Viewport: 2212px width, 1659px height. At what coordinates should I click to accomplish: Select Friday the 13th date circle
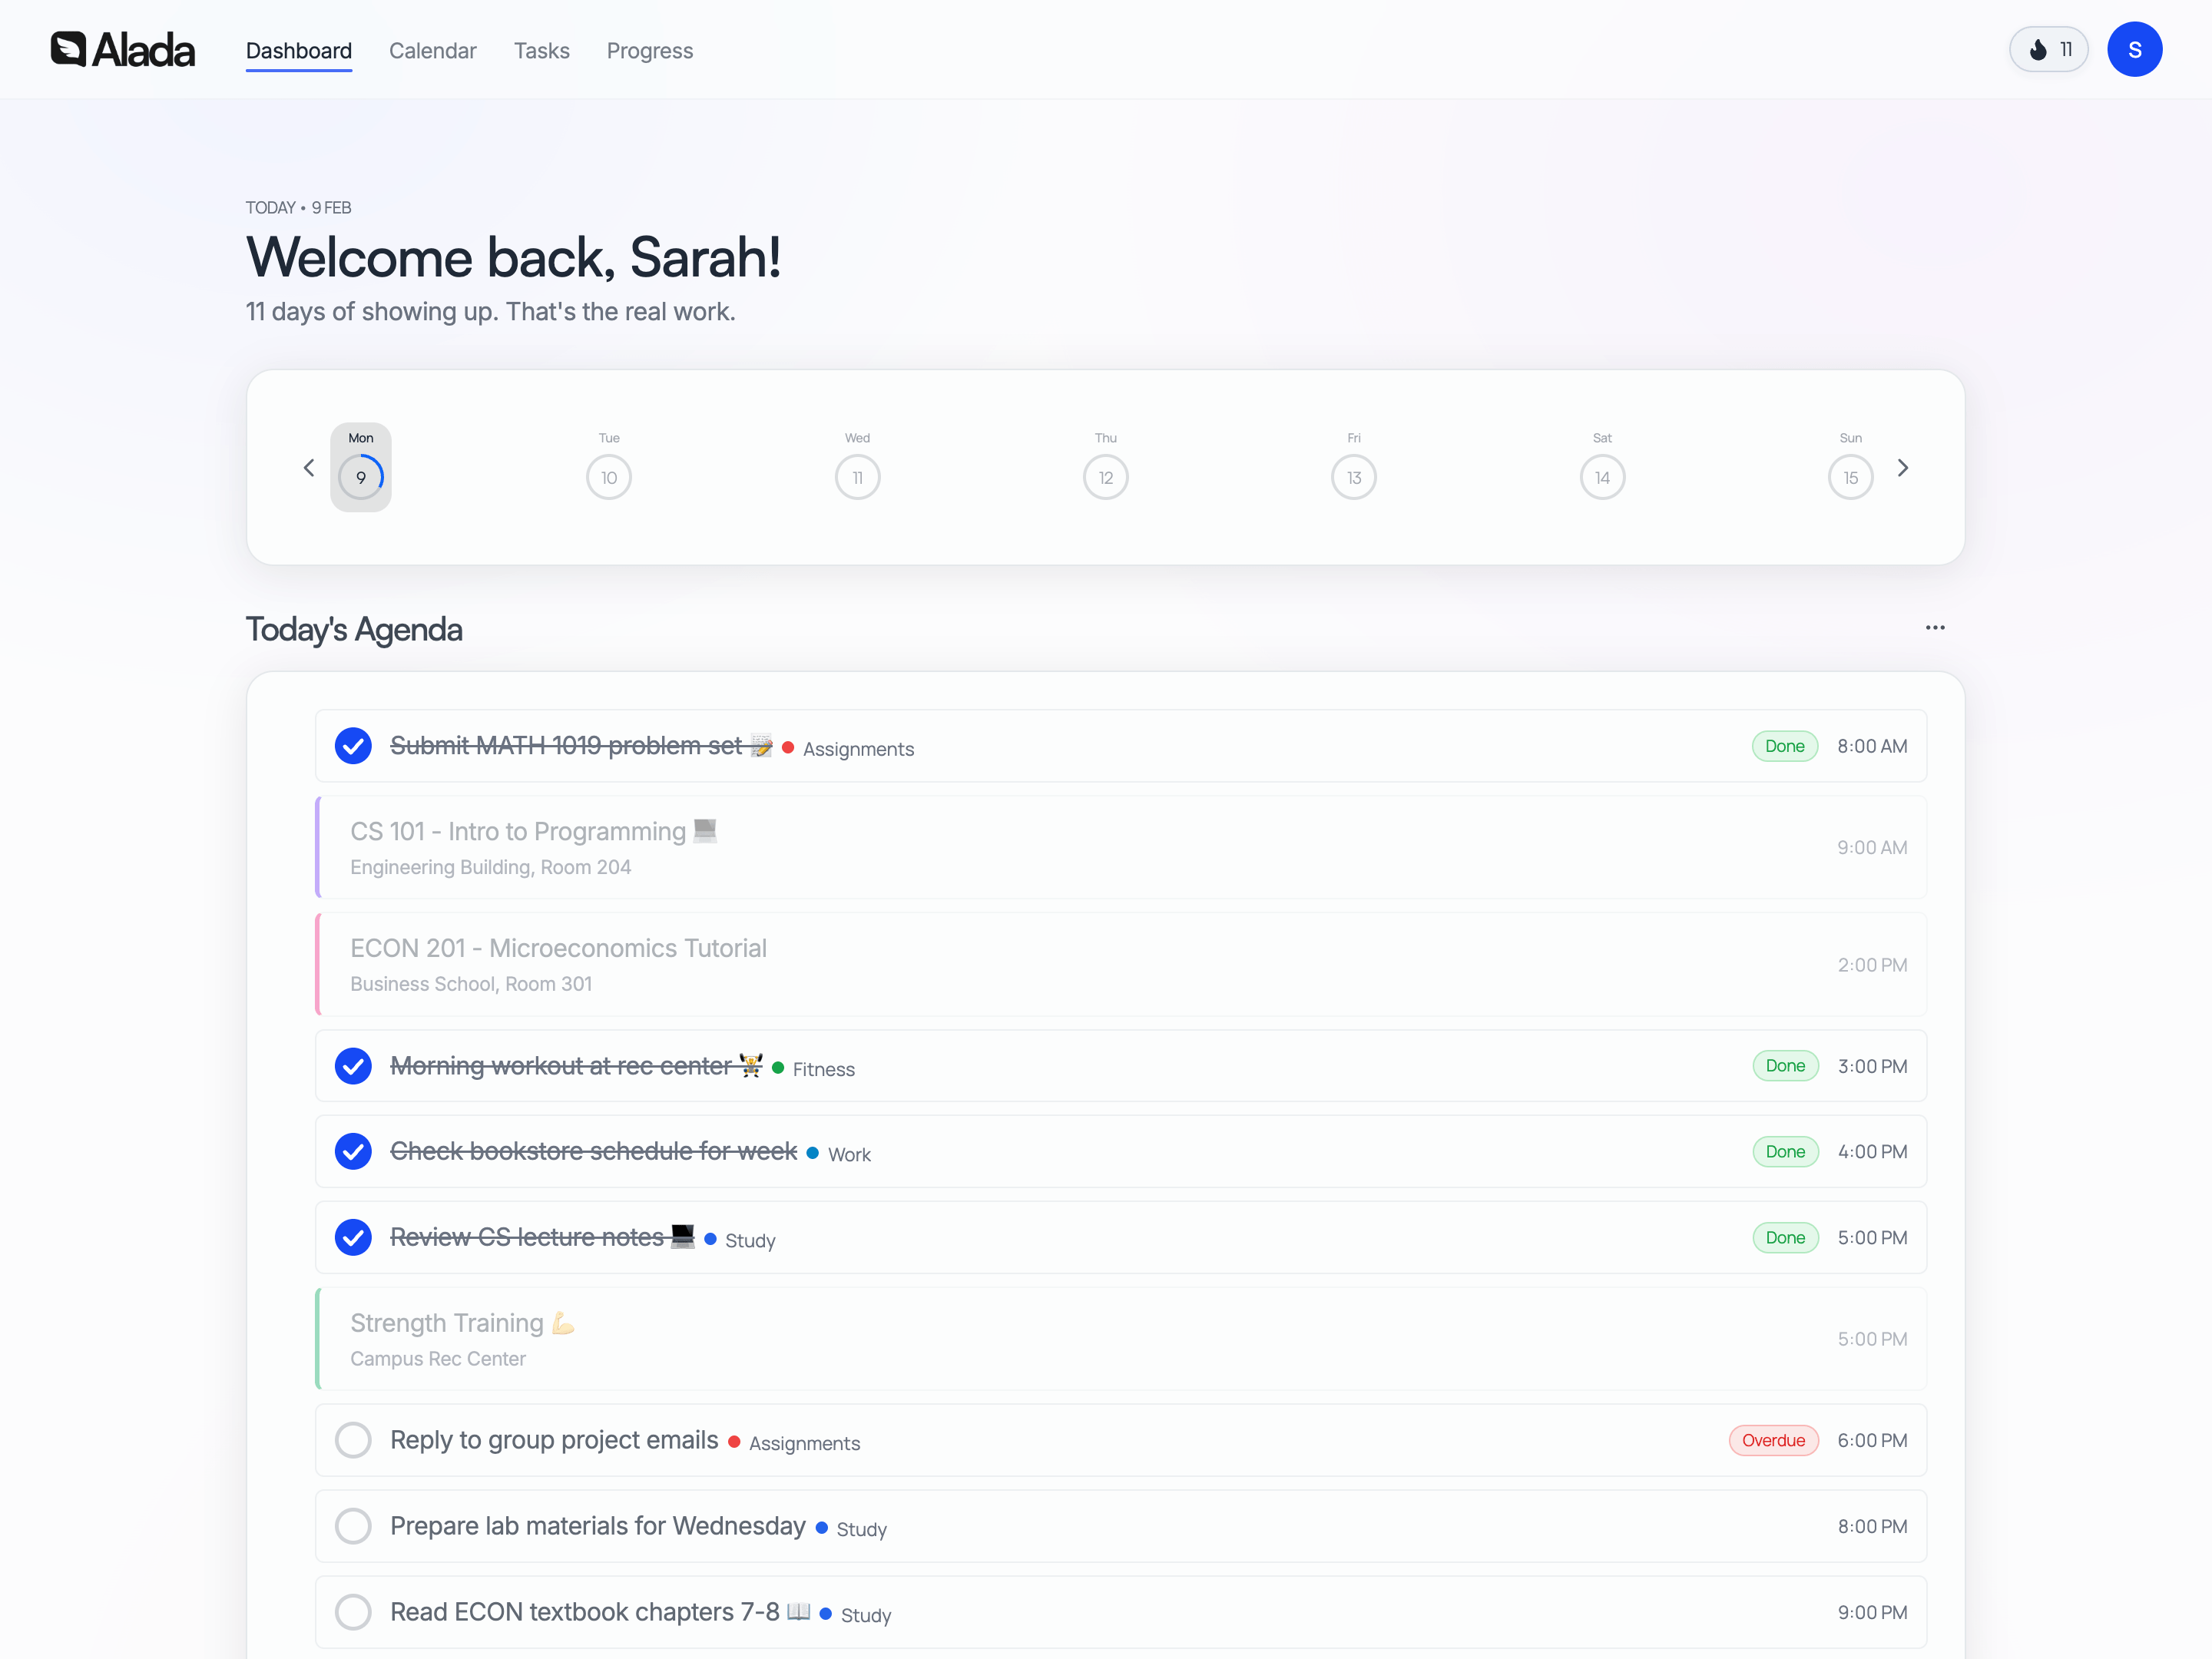tap(1353, 477)
